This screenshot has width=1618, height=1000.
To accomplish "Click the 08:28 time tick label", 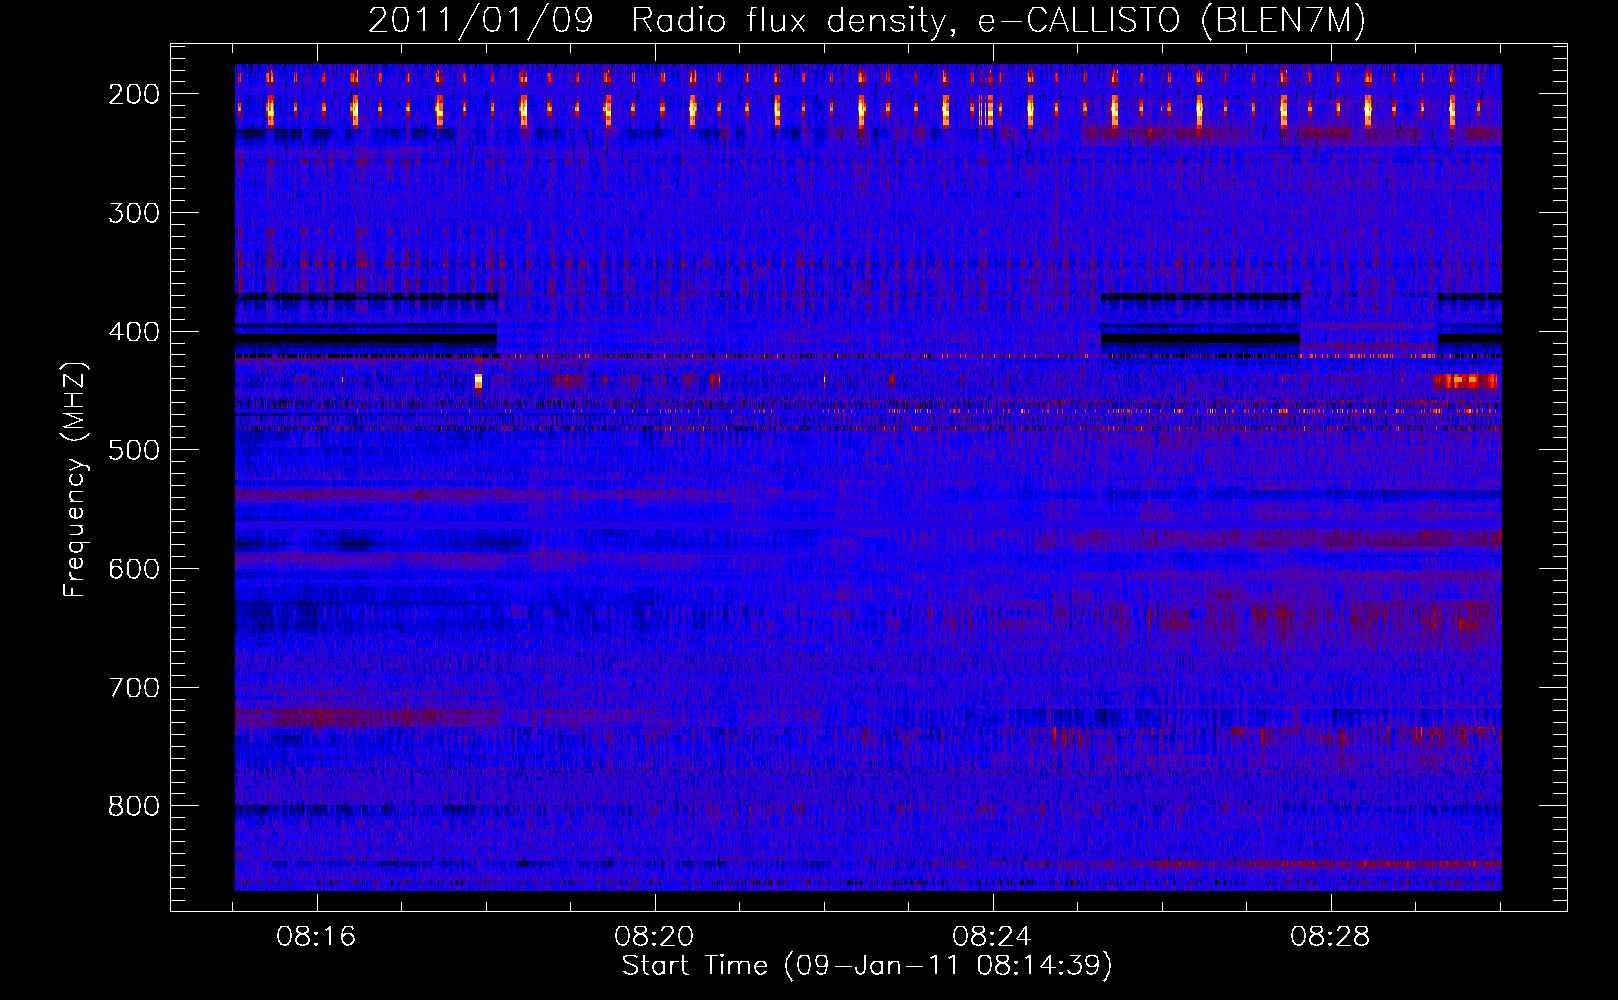I will [x=1331, y=937].
